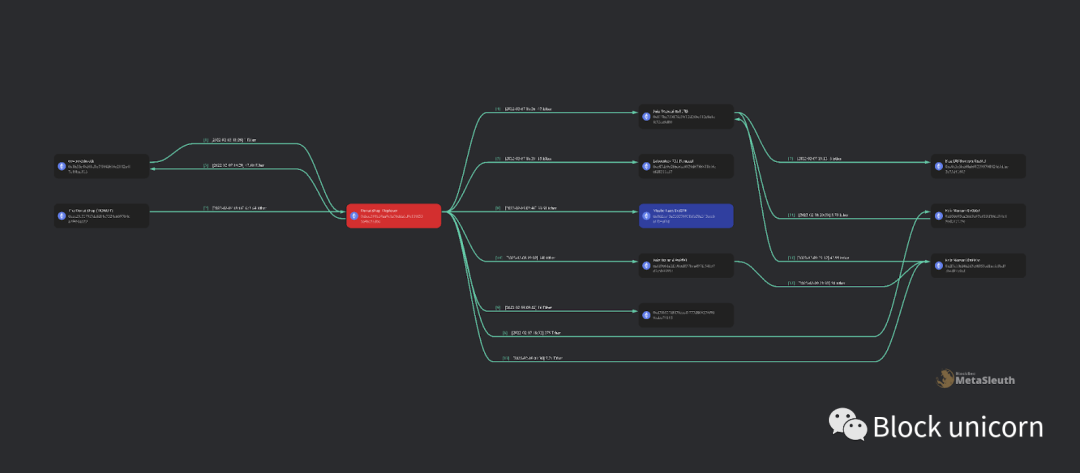Image resolution: width=1080 pixels, height=473 pixels.
Task: Select the unlabeled node showing only an address
Action: [x=686, y=315]
